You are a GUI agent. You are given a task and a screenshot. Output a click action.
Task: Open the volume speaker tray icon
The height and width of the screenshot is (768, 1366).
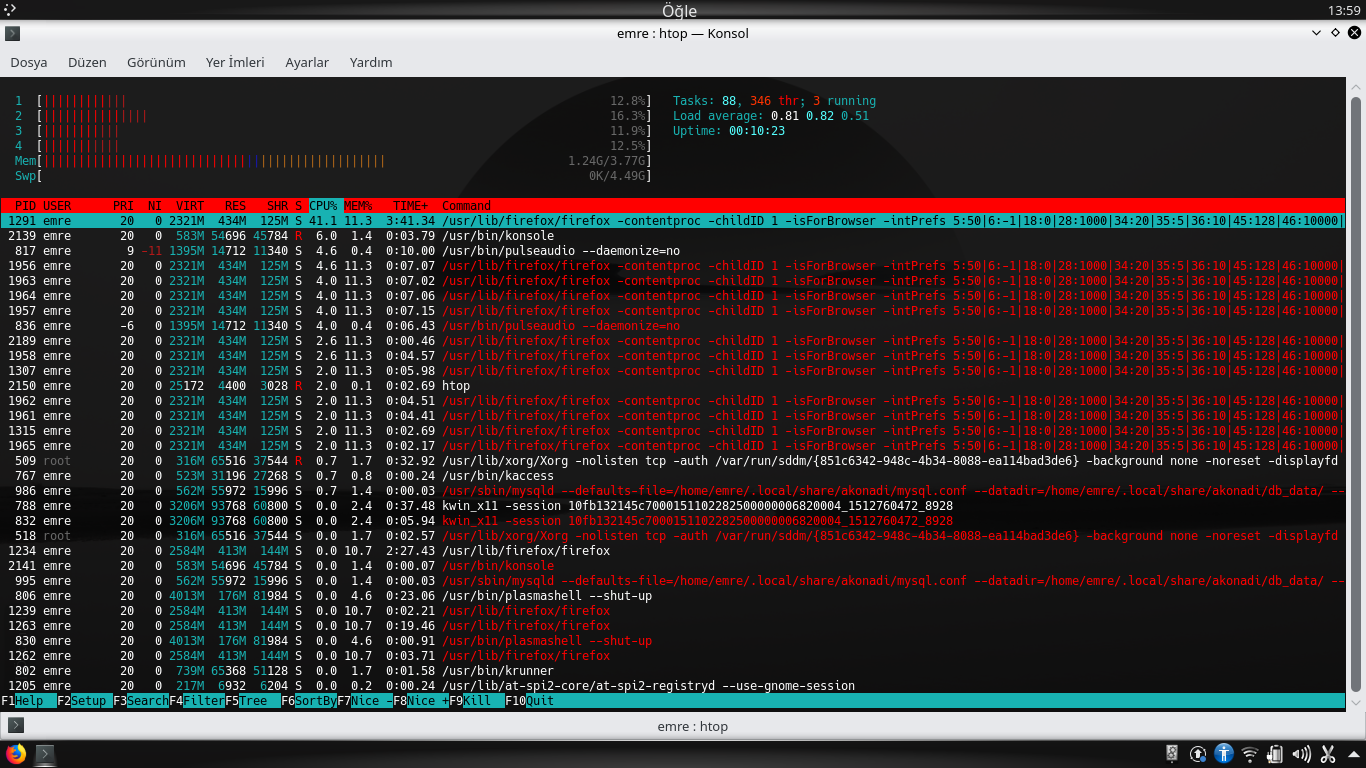coord(1302,754)
